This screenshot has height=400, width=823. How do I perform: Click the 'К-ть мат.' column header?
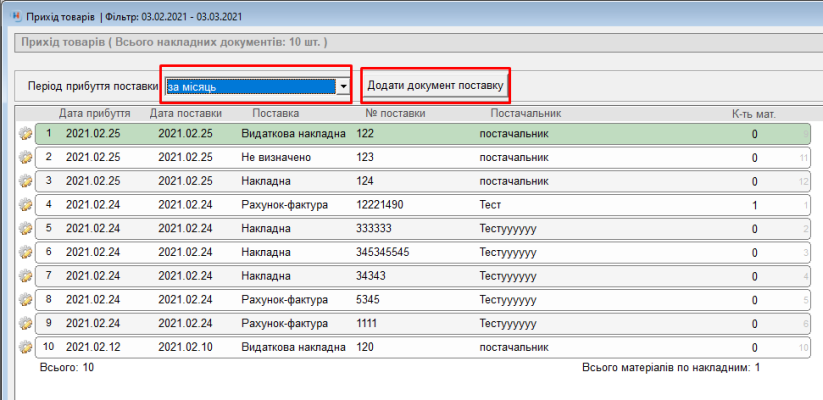[x=754, y=113]
